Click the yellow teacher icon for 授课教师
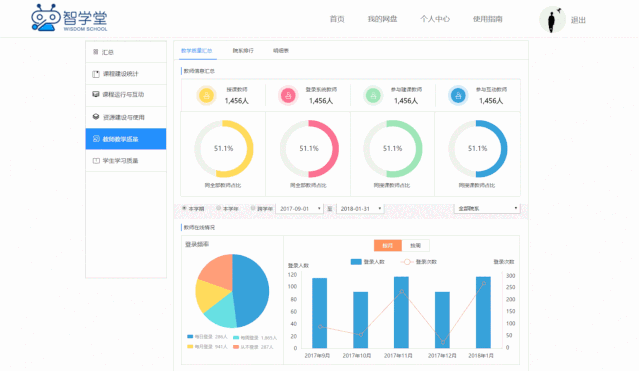The image size is (639, 371). click(x=207, y=96)
